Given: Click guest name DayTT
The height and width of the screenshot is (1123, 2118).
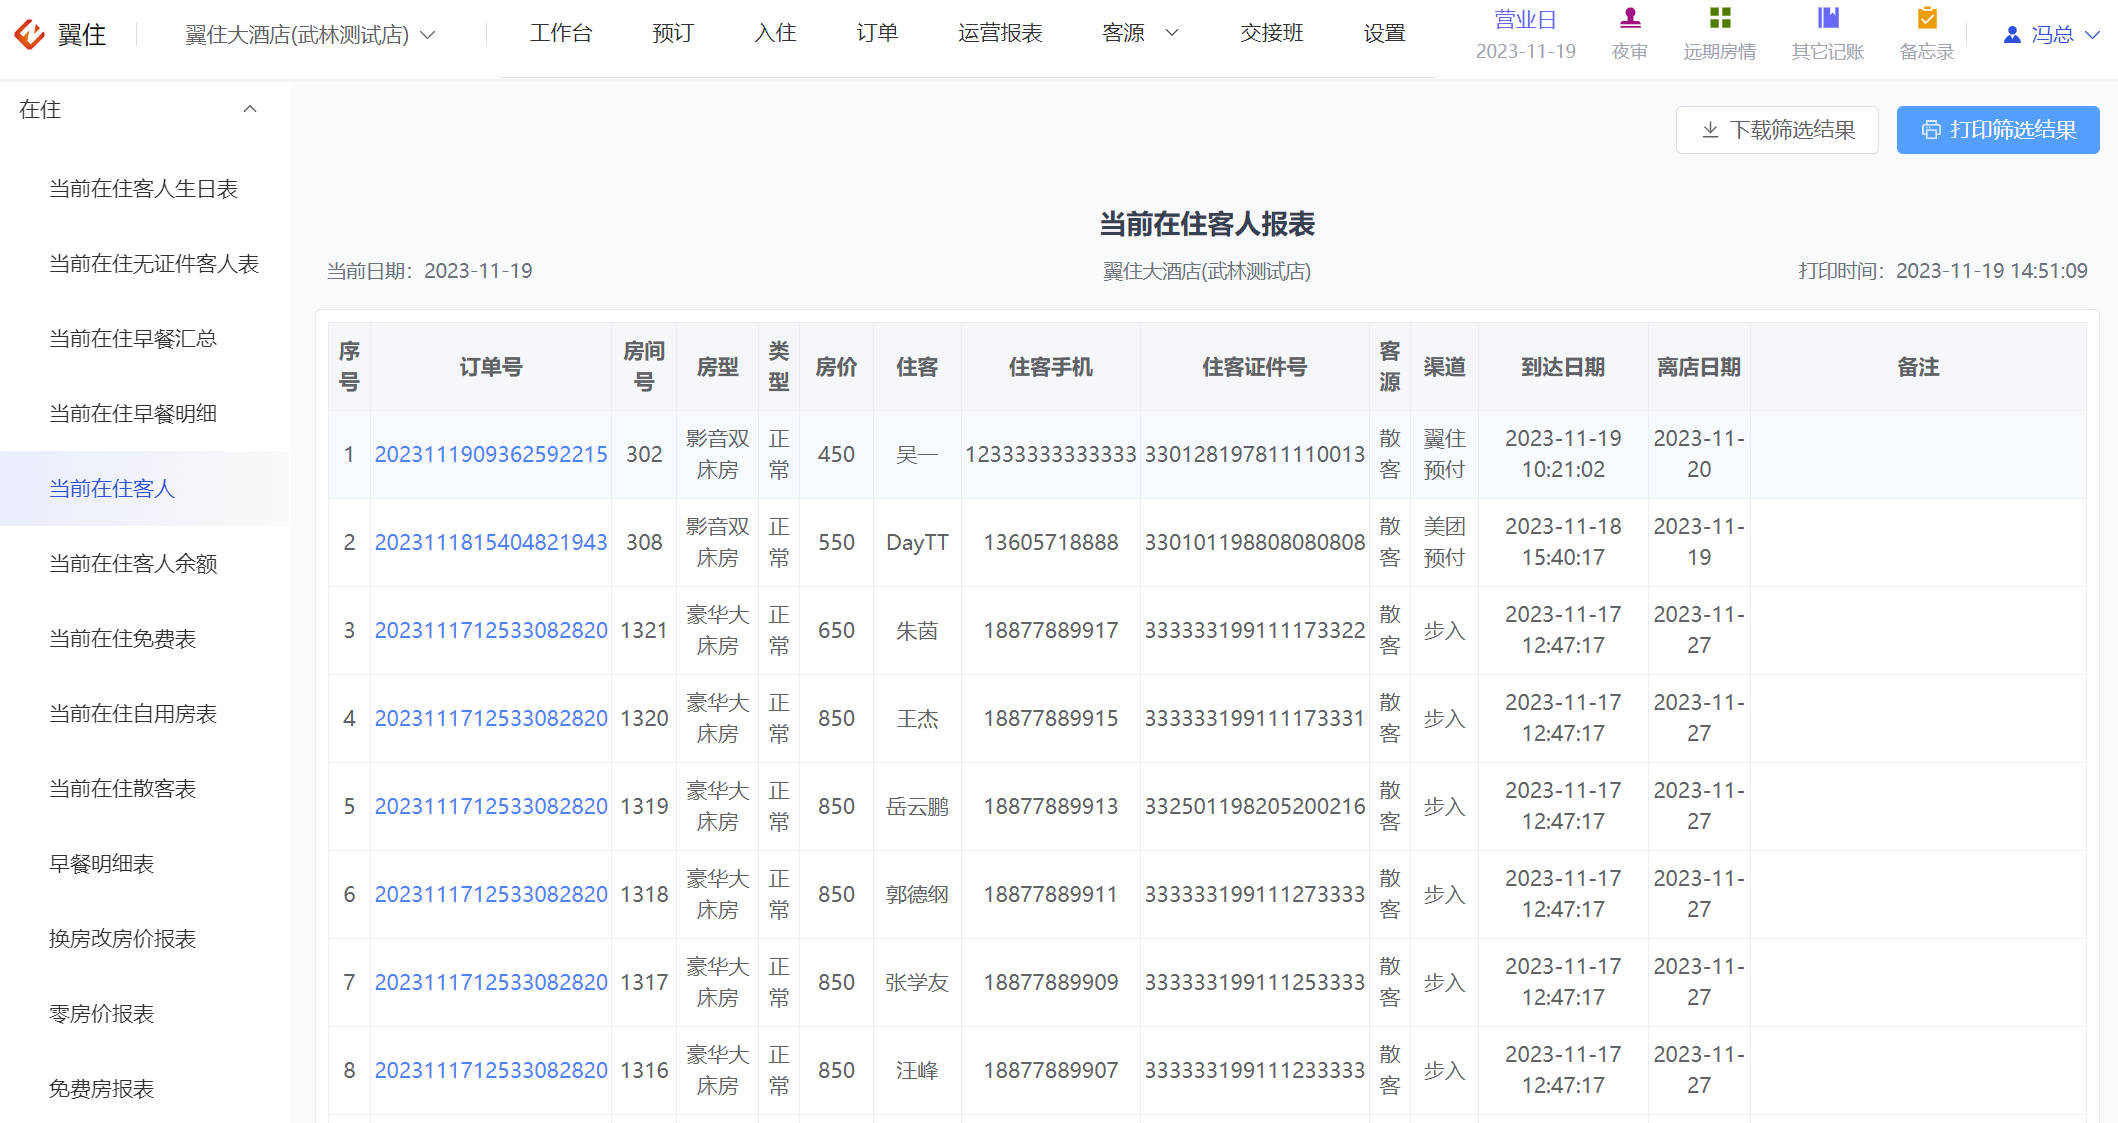Looking at the screenshot, I should point(917,543).
